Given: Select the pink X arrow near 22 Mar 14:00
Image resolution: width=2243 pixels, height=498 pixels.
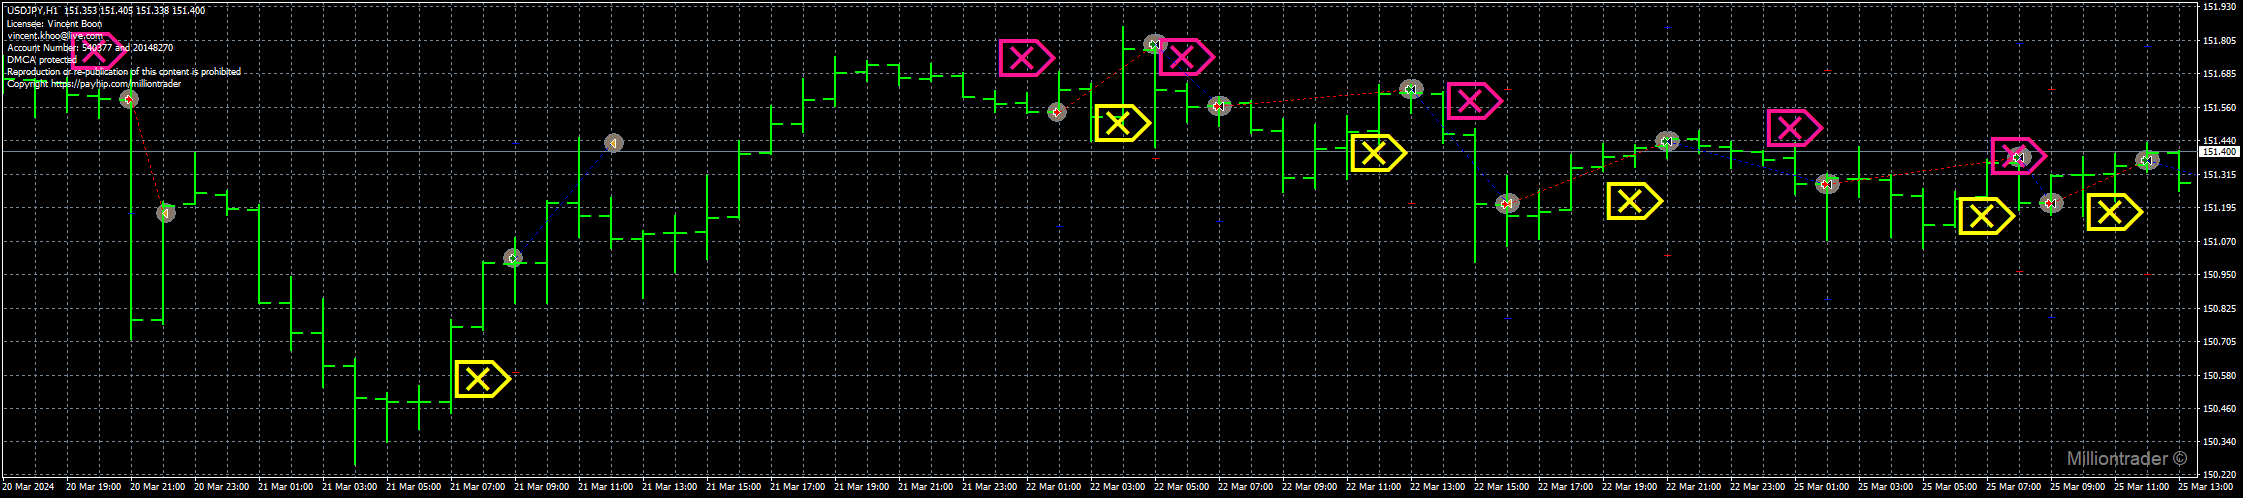Looking at the screenshot, I should click(1474, 100).
